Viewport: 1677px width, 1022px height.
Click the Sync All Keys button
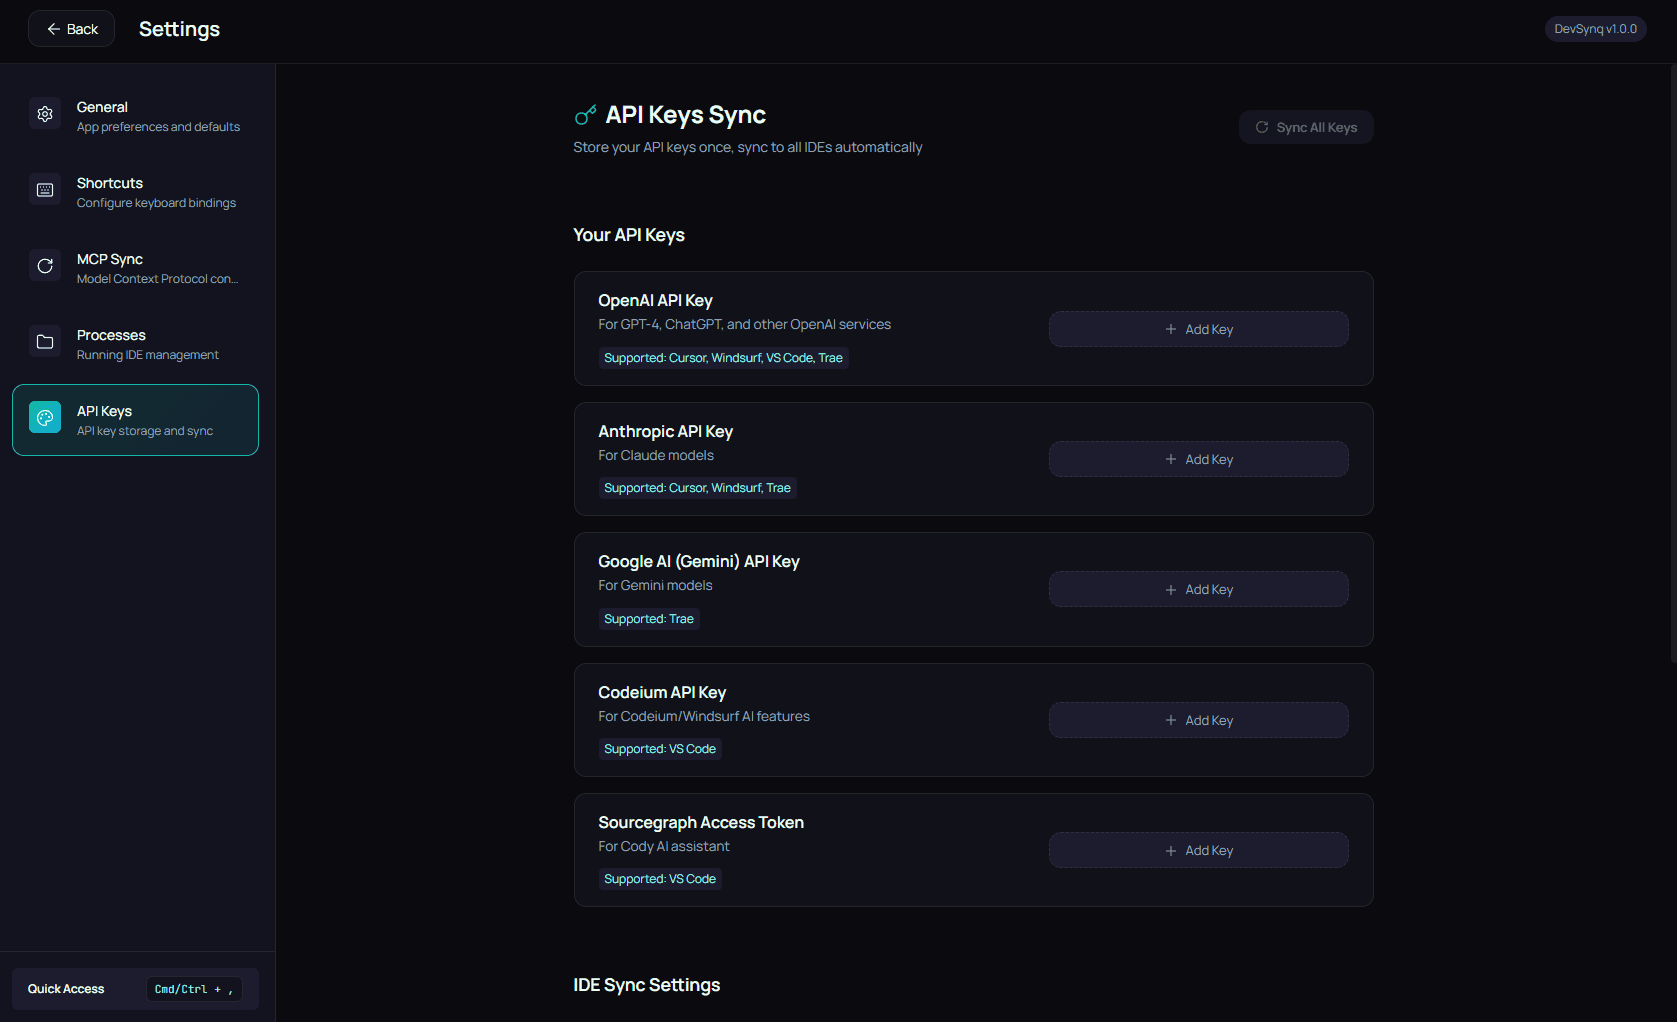click(x=1306, y=126)
